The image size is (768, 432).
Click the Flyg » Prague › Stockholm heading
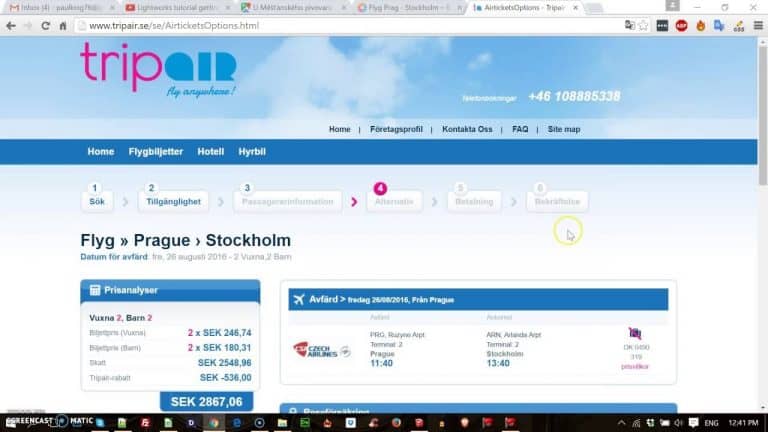click(186, 240)
